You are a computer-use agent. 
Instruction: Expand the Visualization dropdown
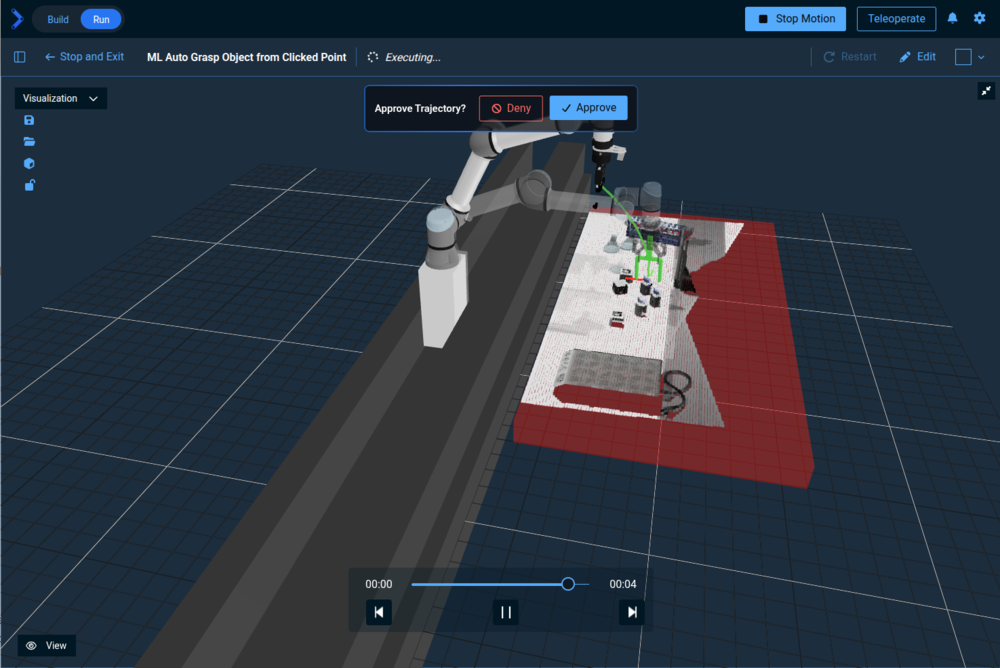[x=60, y=99]
